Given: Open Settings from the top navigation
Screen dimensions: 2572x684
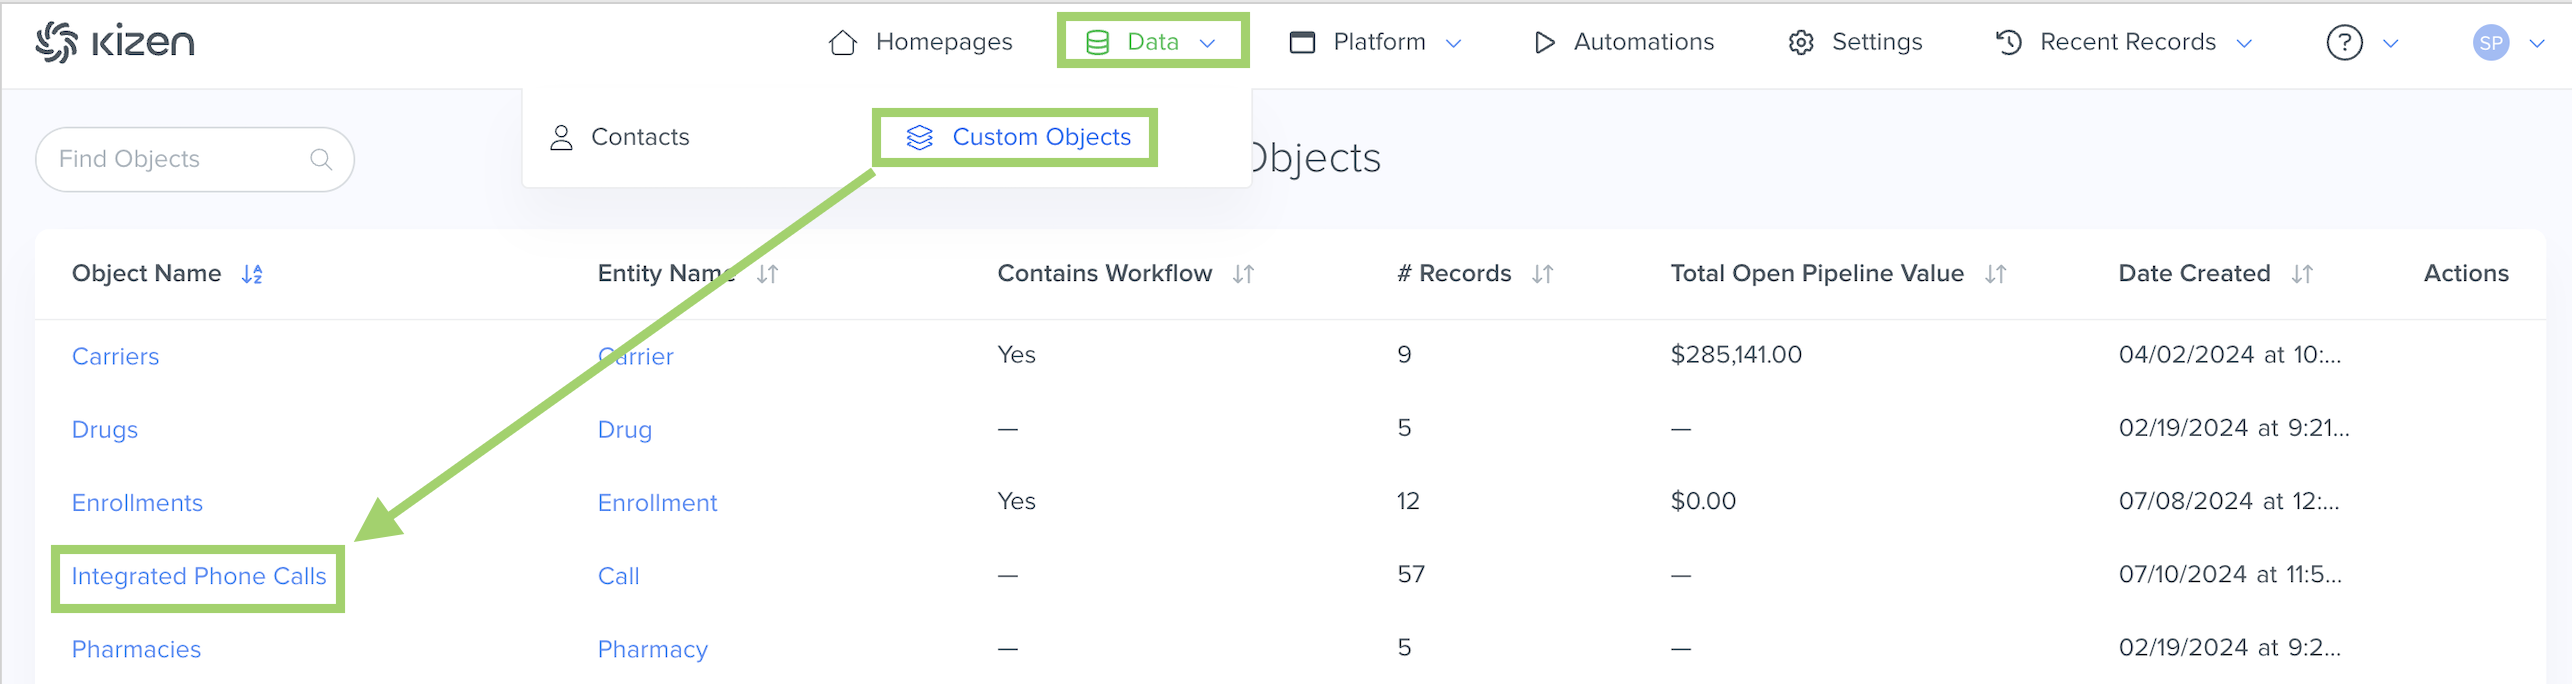Looking at the screenshot, I should tap(1856, 42).
